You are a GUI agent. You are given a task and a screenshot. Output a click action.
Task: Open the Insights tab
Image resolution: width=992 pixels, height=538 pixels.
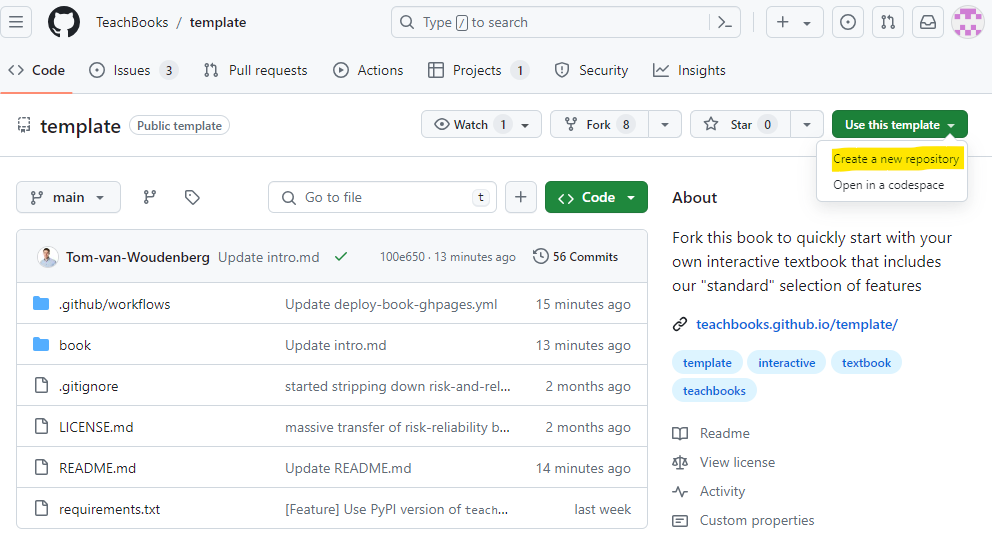pos(690,70)
